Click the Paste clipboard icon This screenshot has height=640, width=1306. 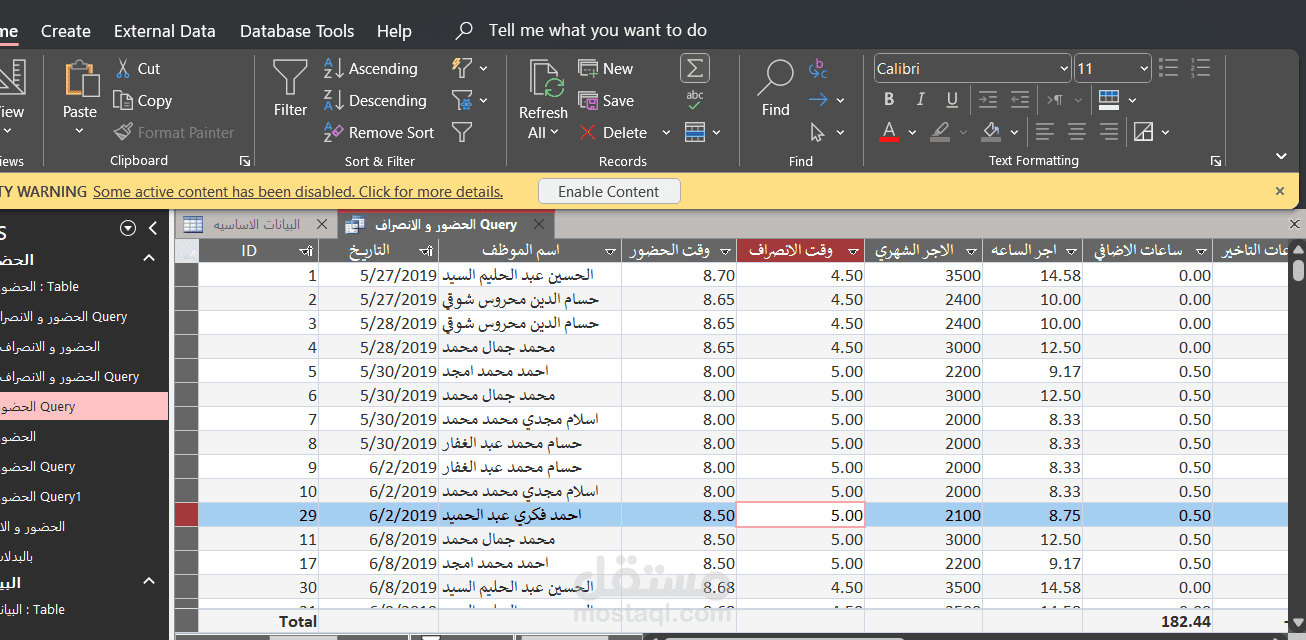point(80,78)
